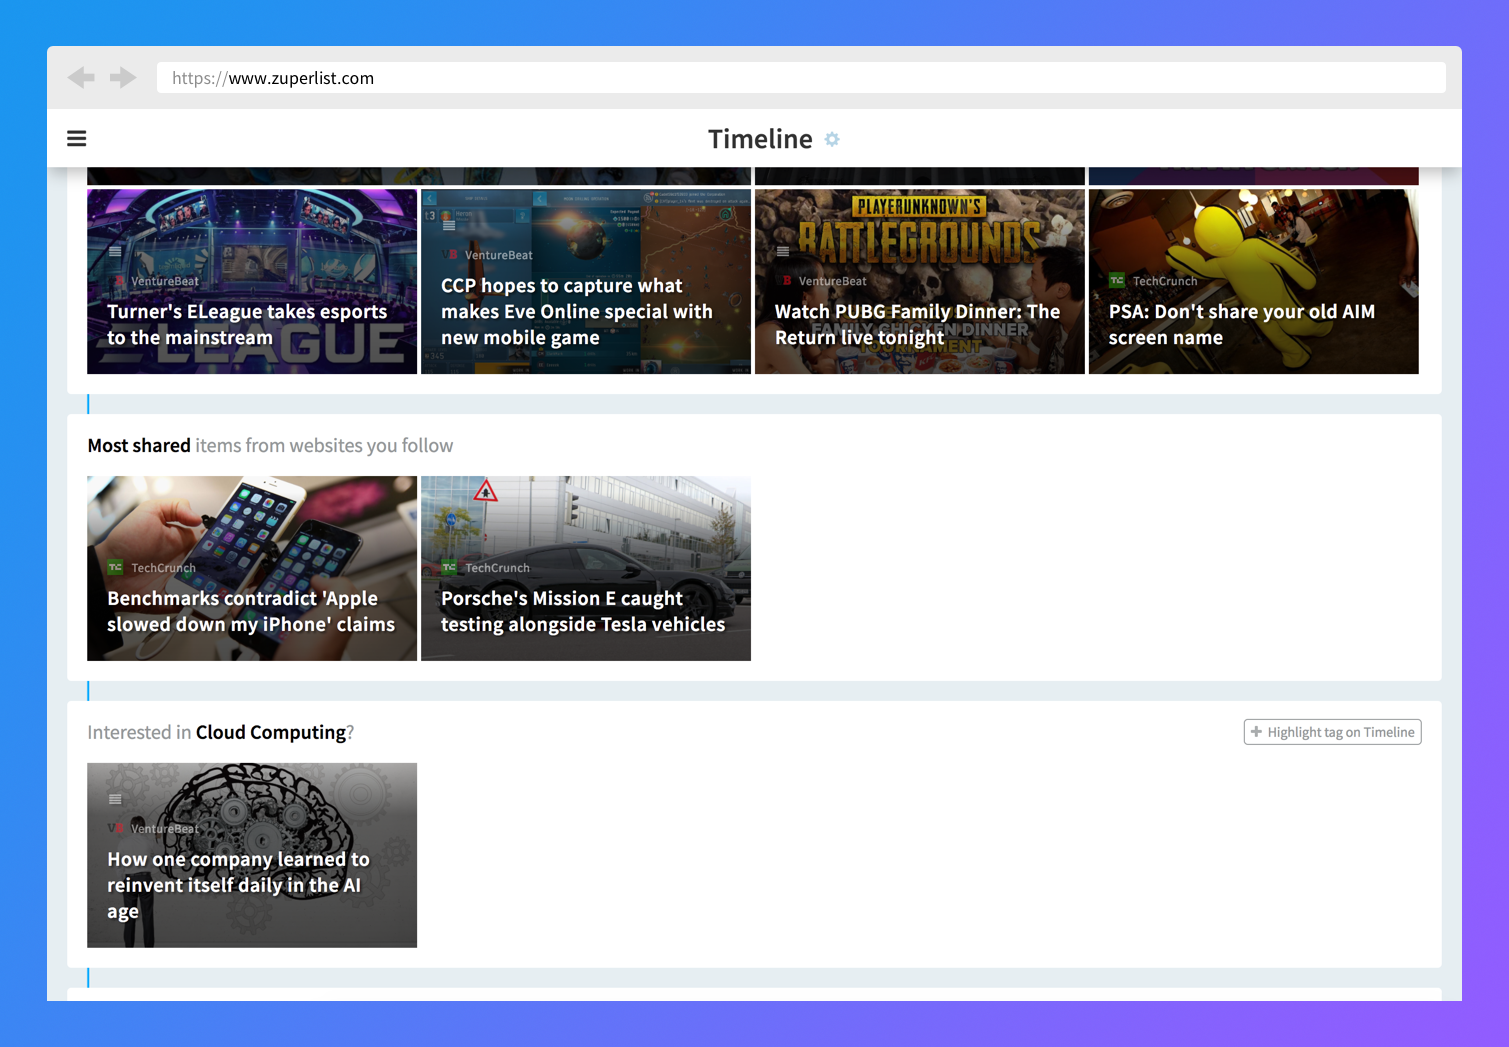This screenshot has height=1047, width=1509.
Task: Click the browser back arrow
Action: tap(81, 77)
